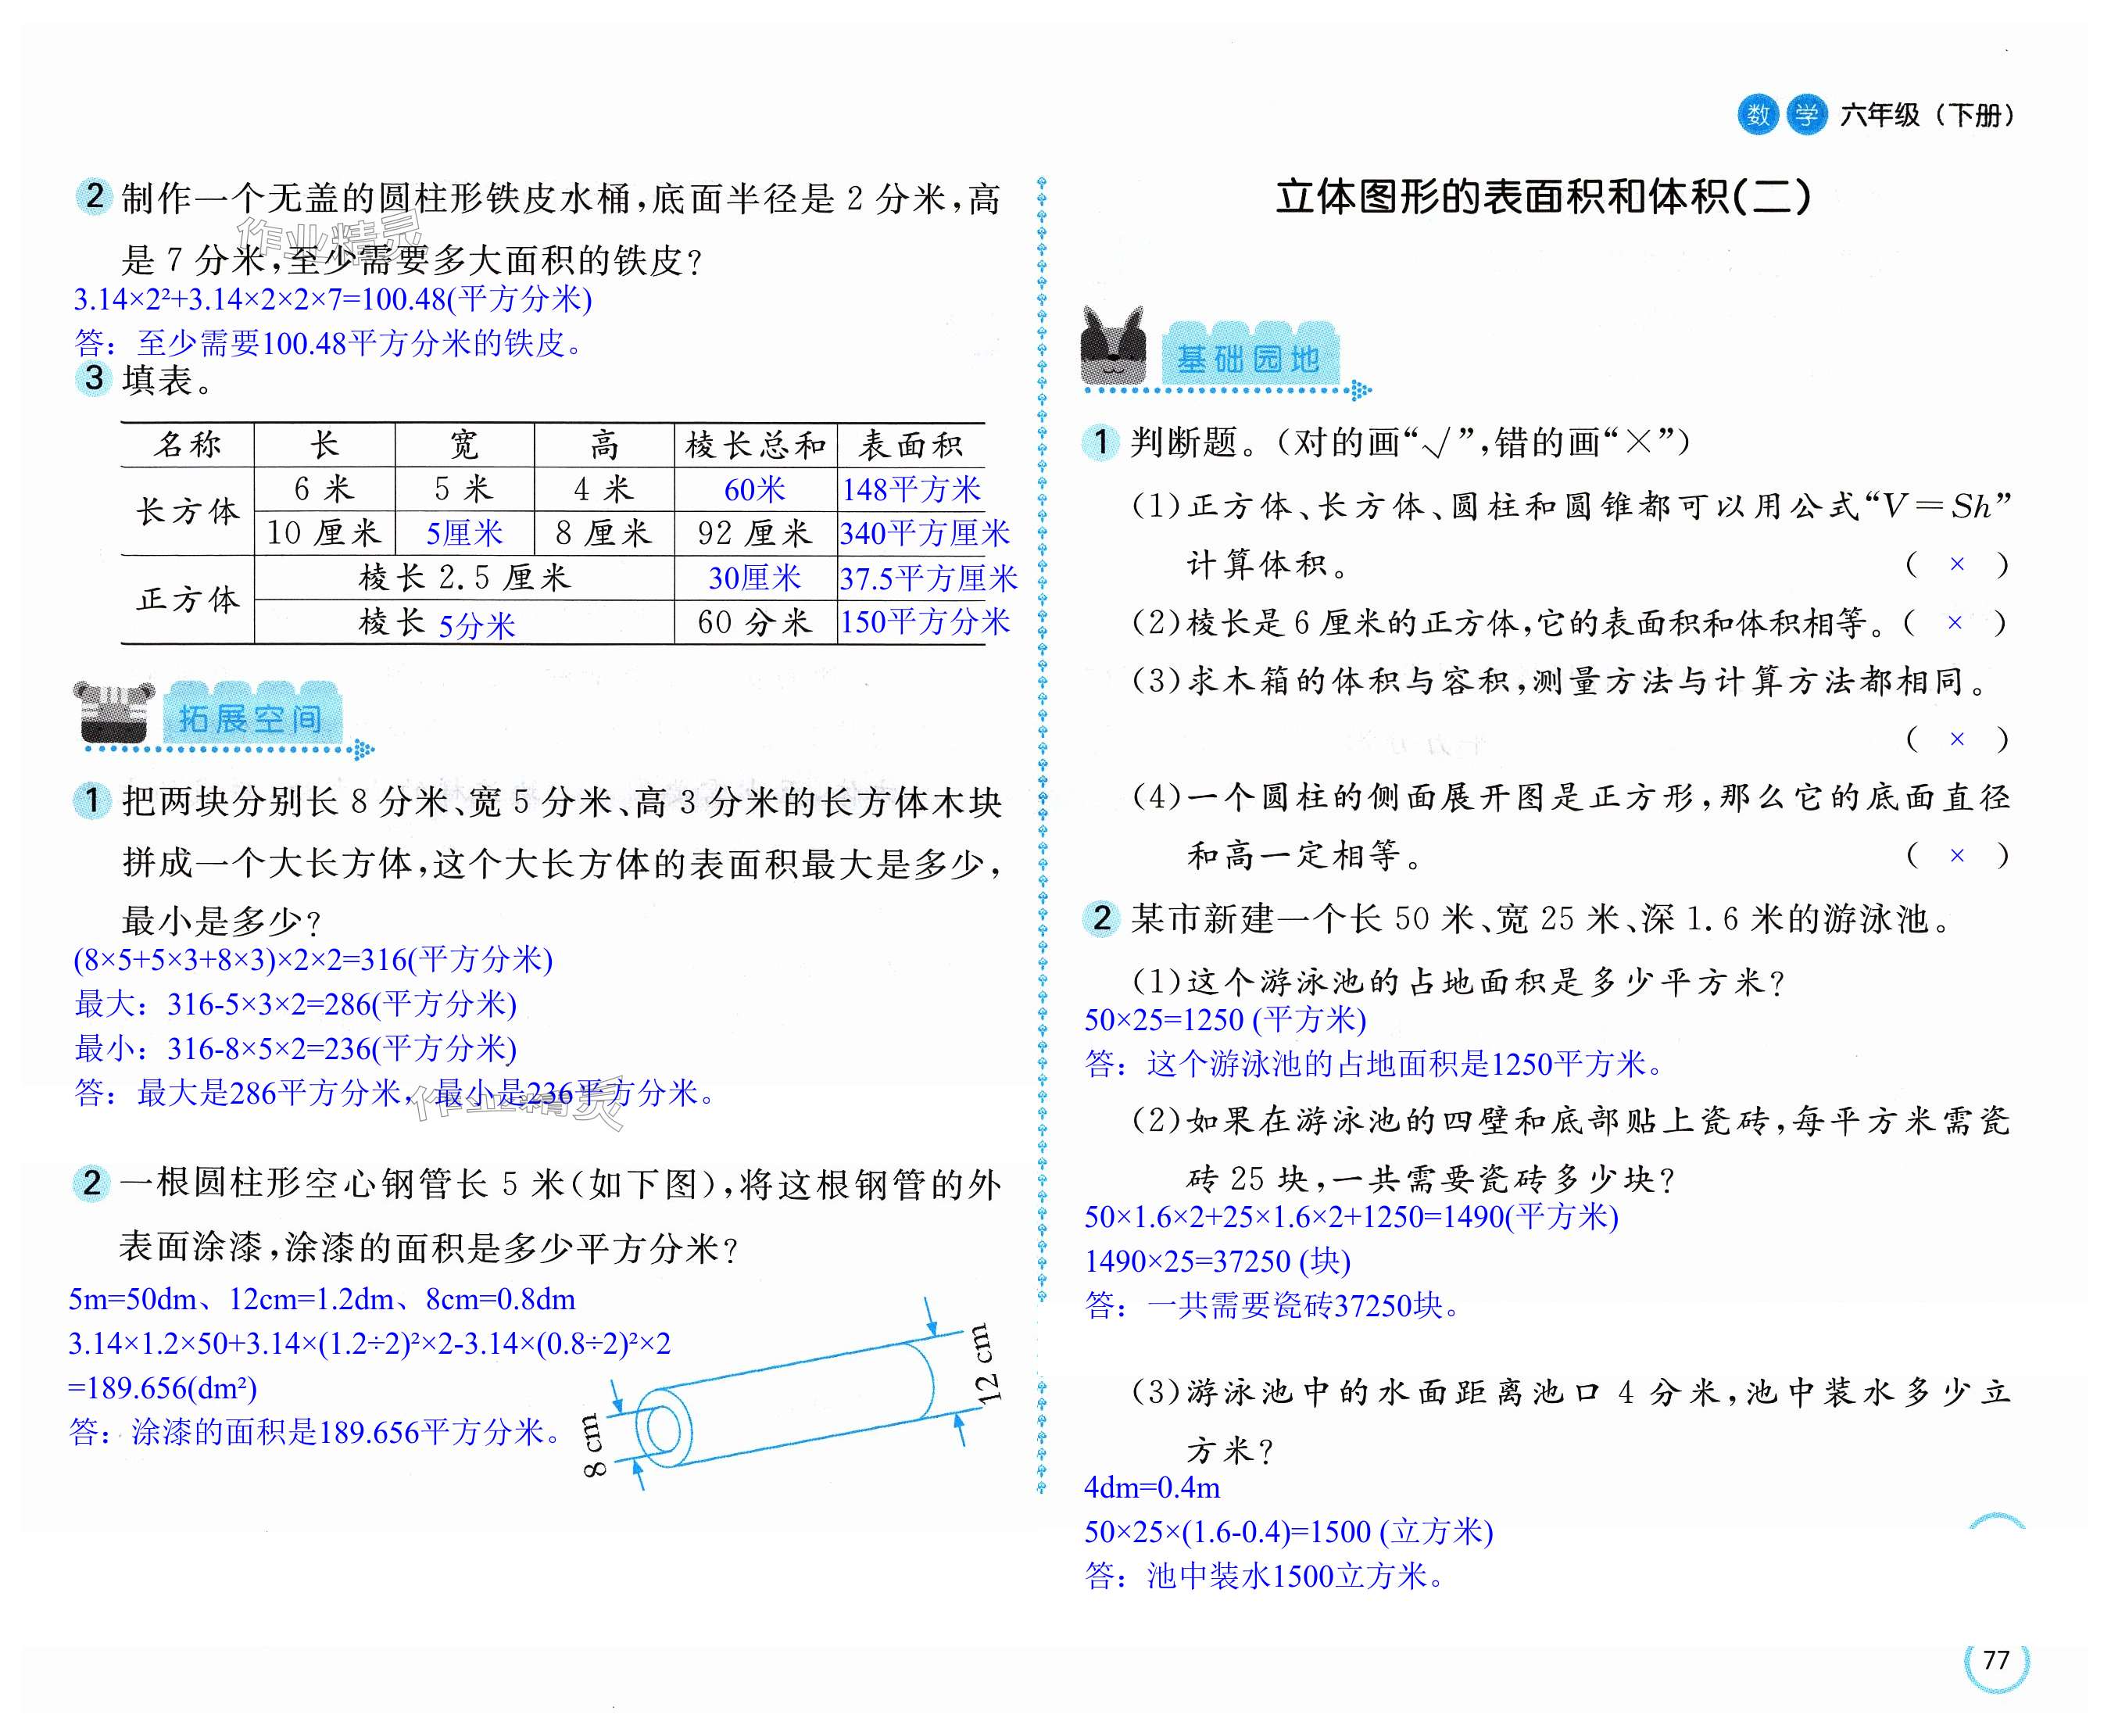2111x1736 pixels.
Task: Click the table cell '60 分米'
Action: click(x=755, y=622)
